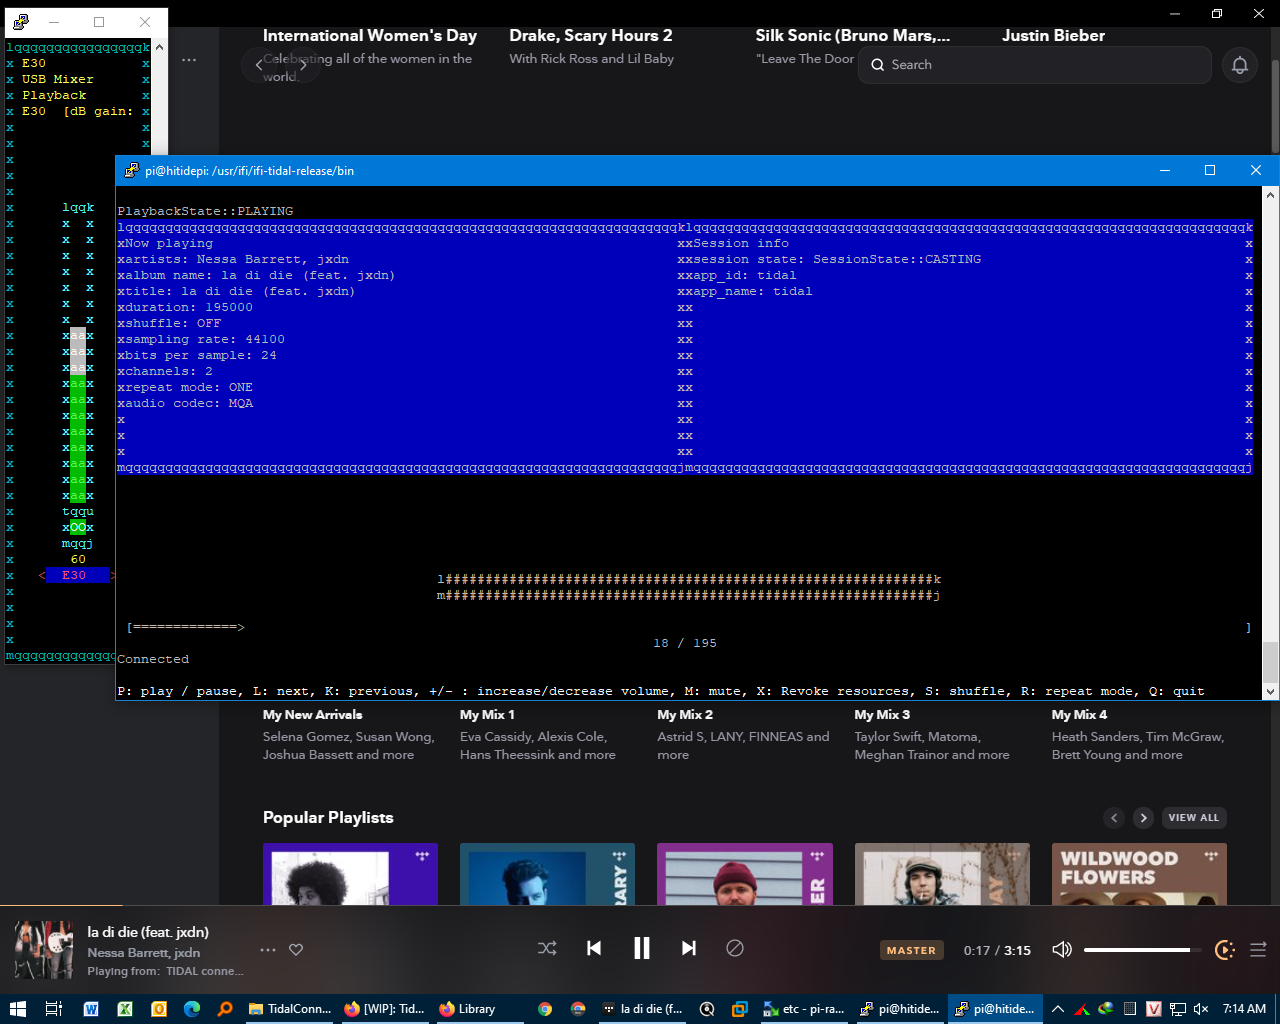This screenshot has height=1024, width=1280.
Task: Click the MASTER quality badge
Action: (x=911, y=950)
